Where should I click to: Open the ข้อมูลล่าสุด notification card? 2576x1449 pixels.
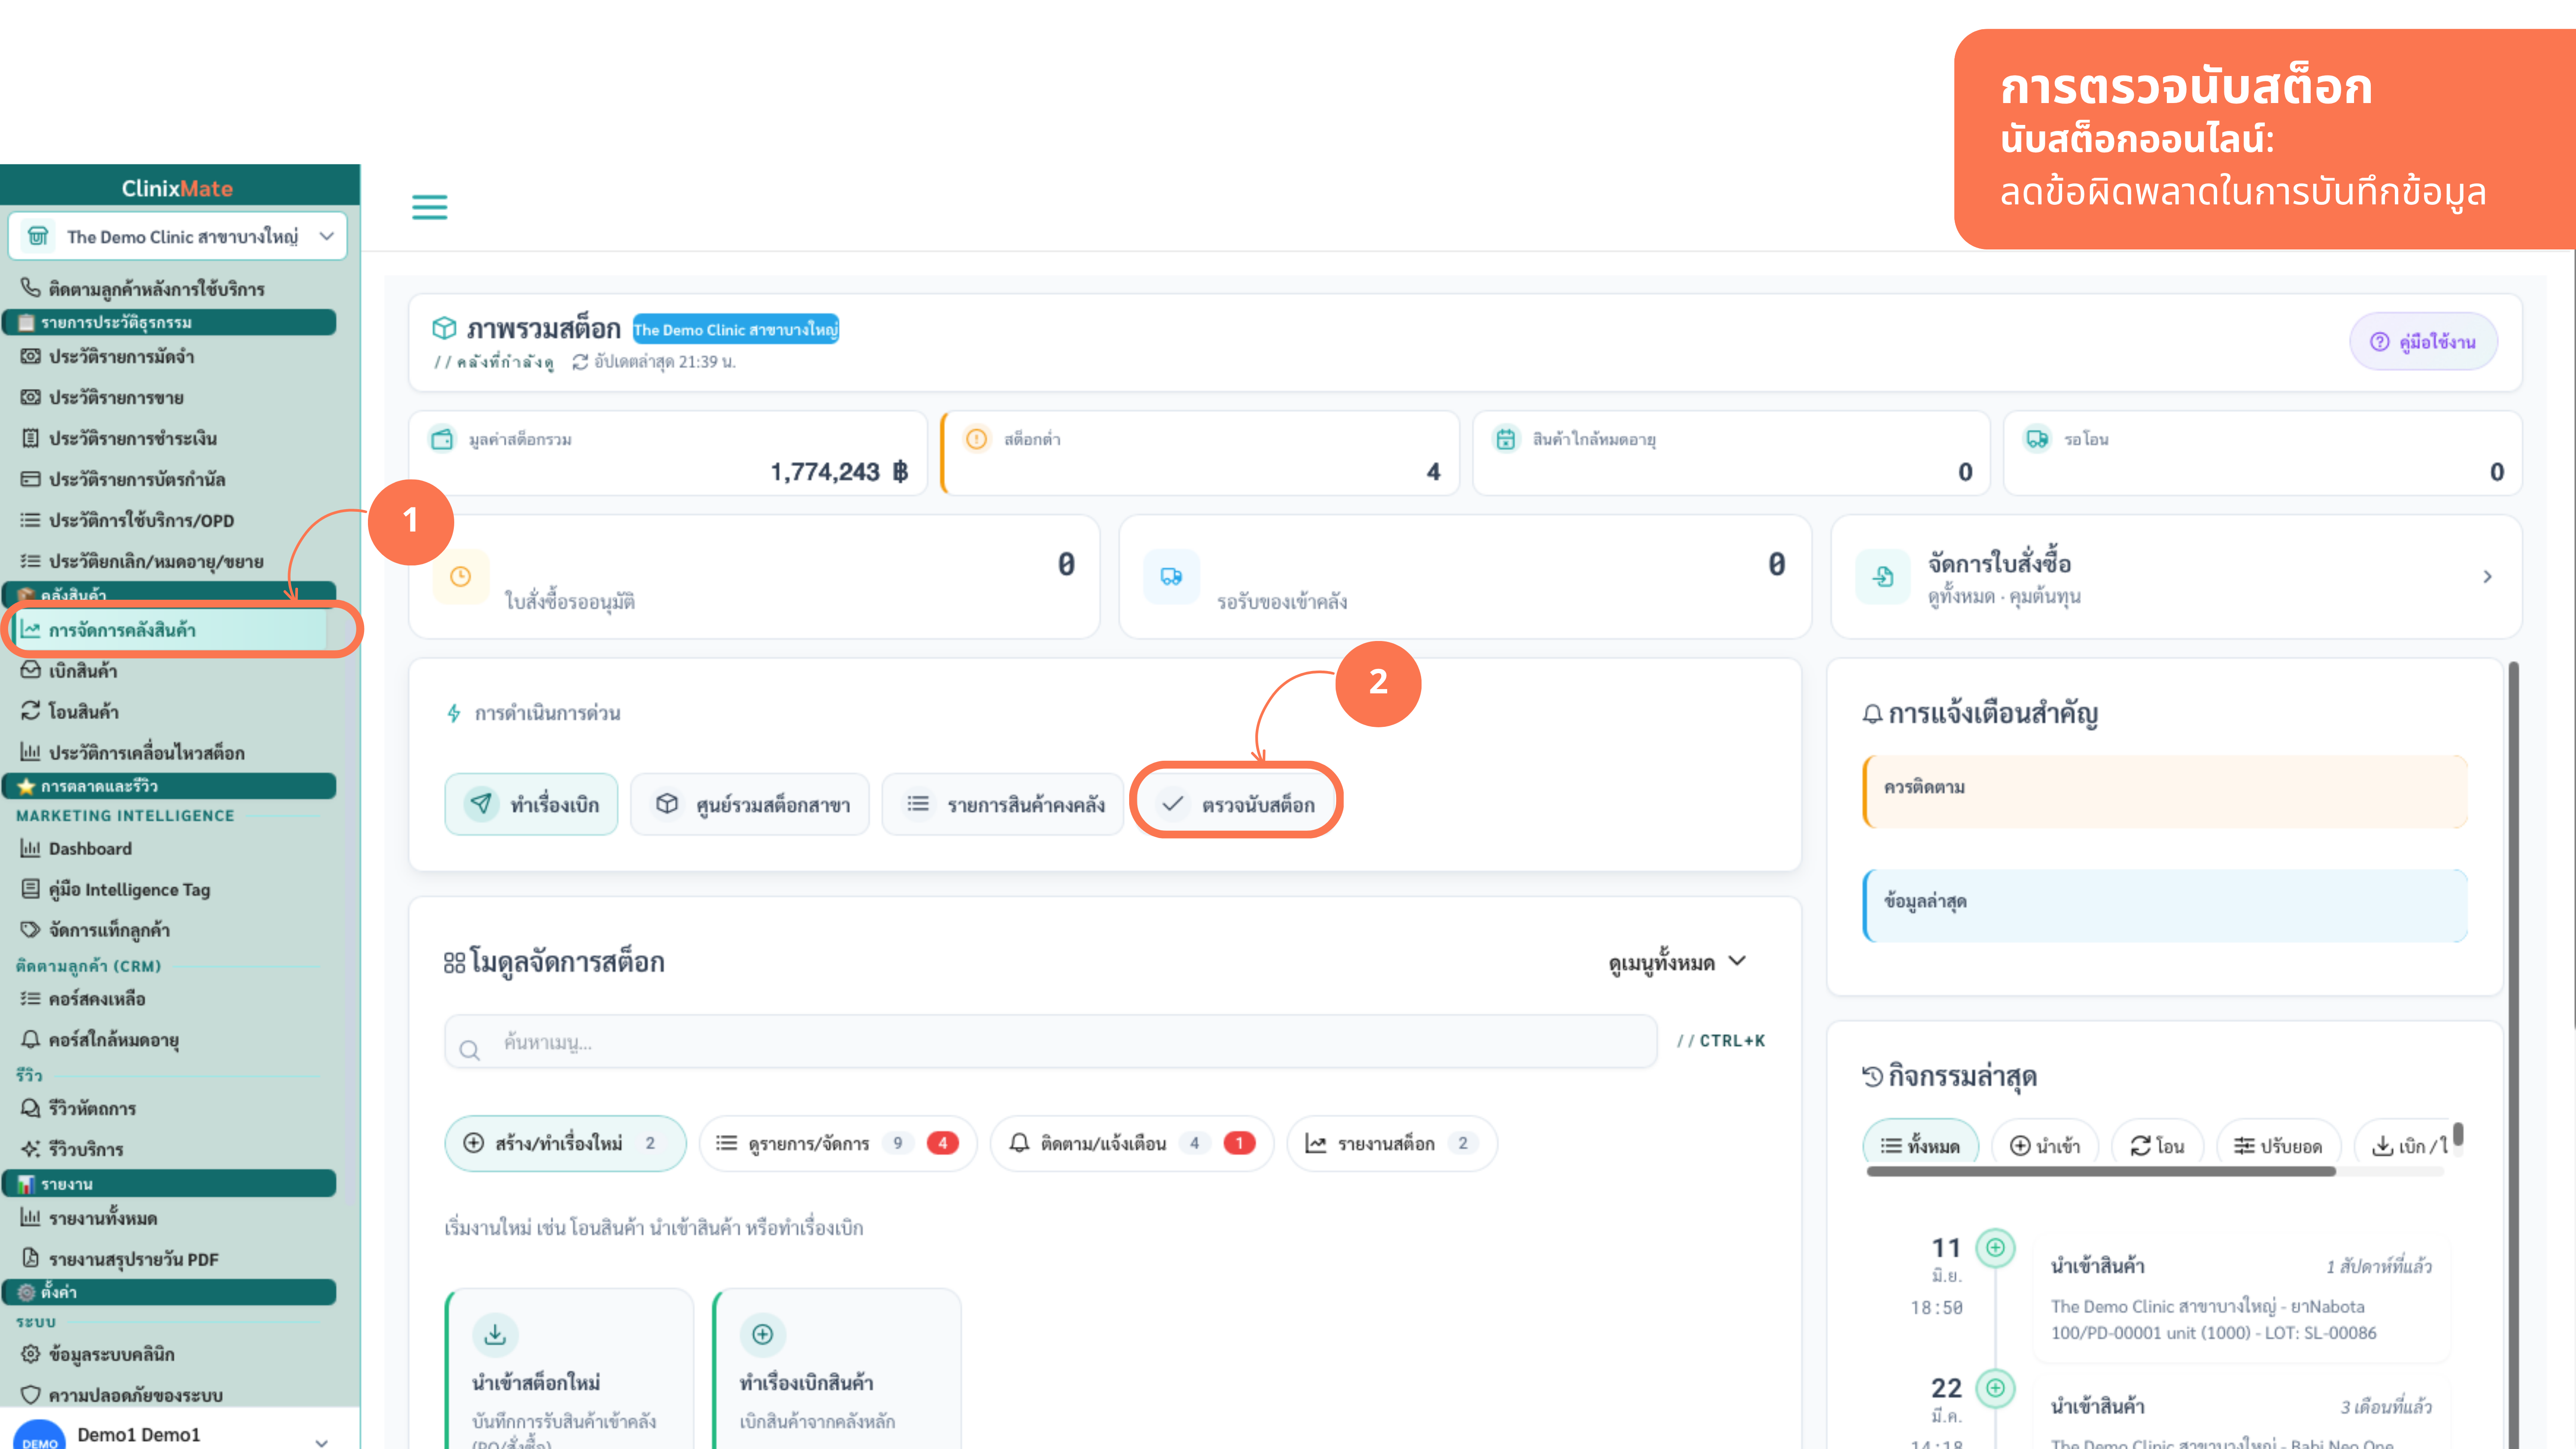pos(2165,905)
